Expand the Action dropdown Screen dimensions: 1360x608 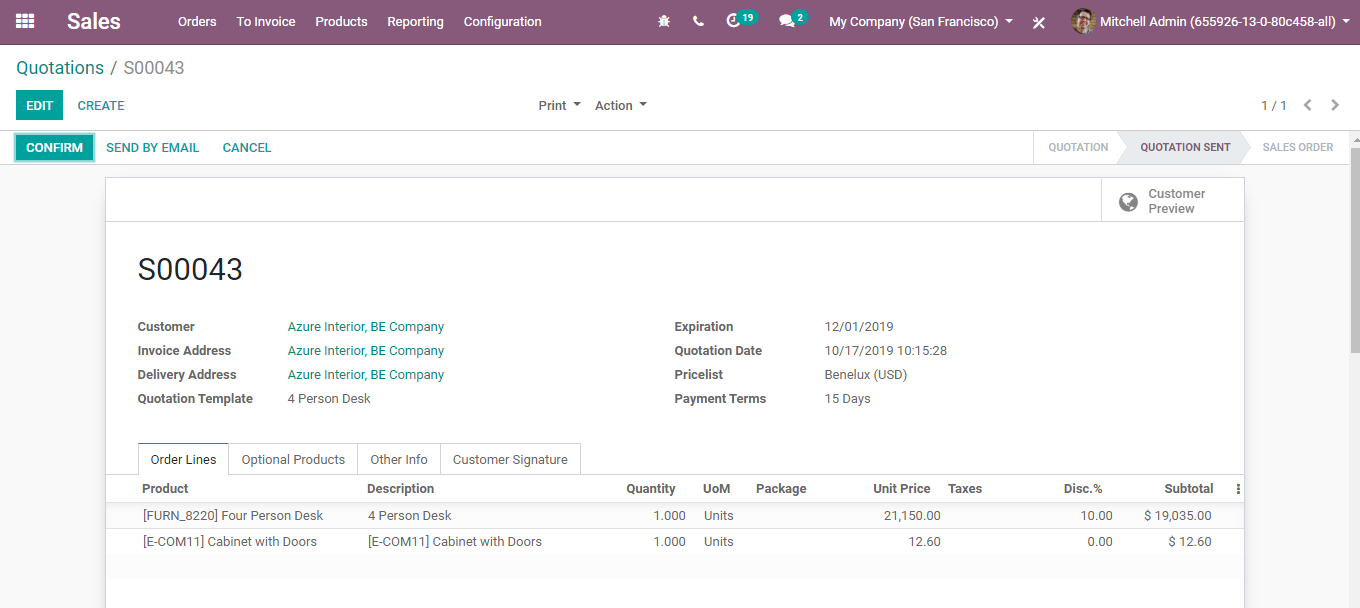[x=620, y=105]
